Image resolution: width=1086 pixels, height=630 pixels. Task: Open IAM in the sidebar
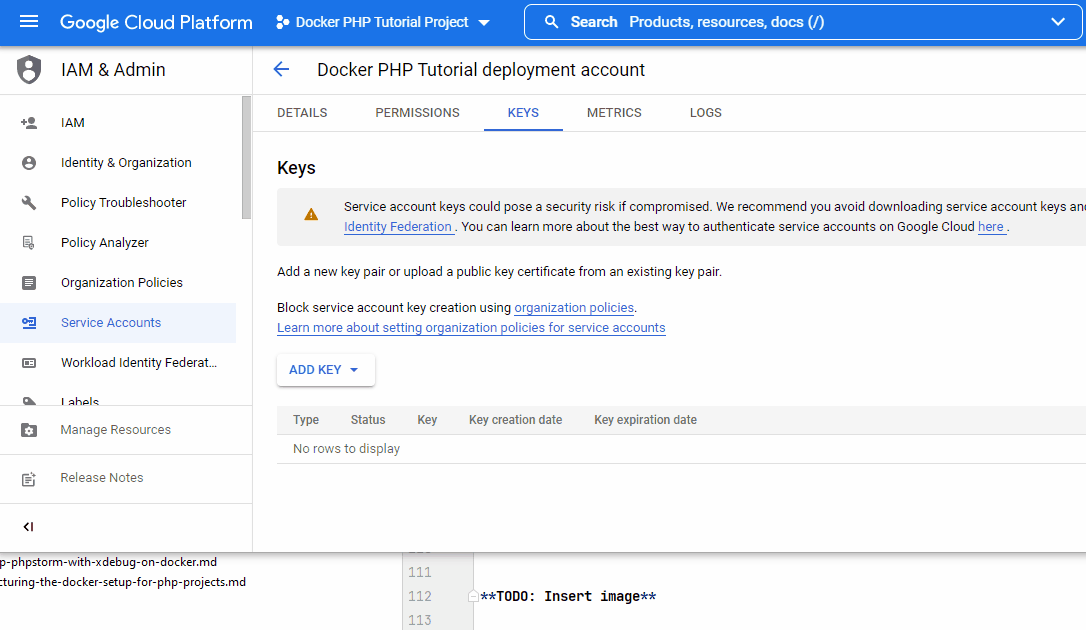[73, 123]
